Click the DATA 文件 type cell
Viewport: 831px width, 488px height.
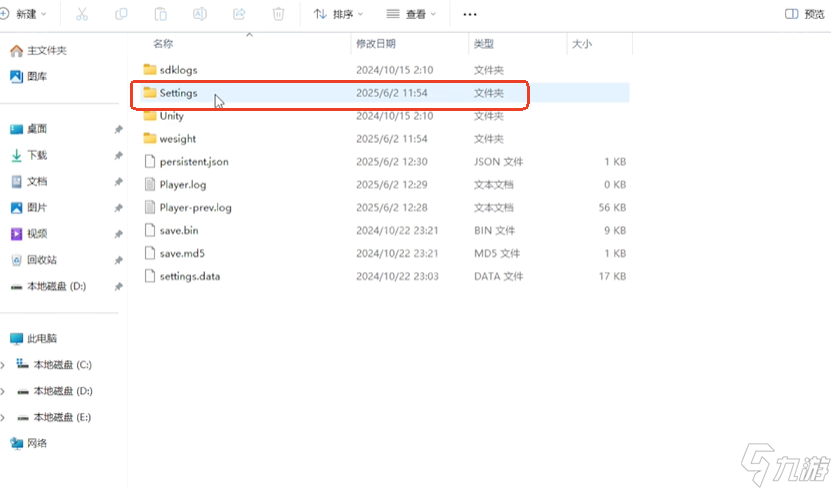[x=498, y=276]
